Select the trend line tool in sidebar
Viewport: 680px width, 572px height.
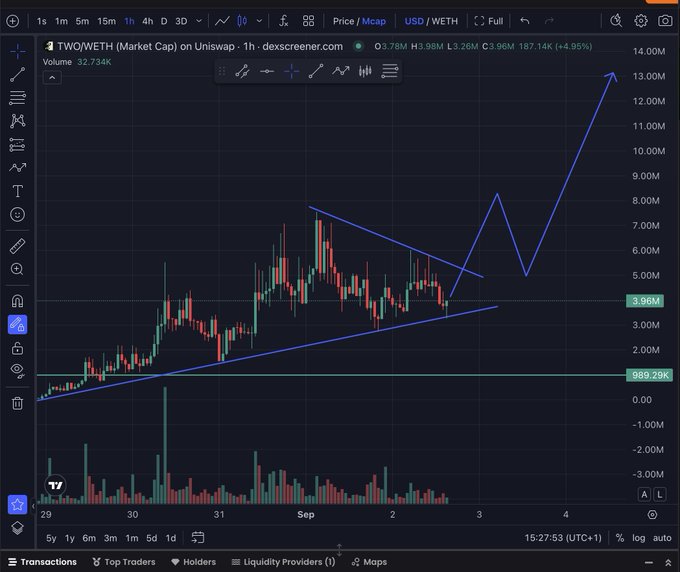coord(17,75)
